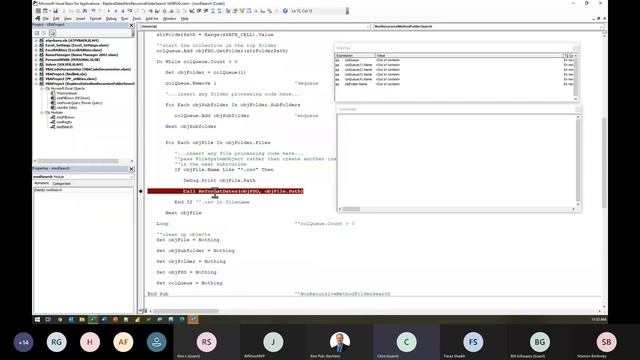Click the Reset stop toolbar icon
Viewport: 640px width, 360px height.
[122, 11]
